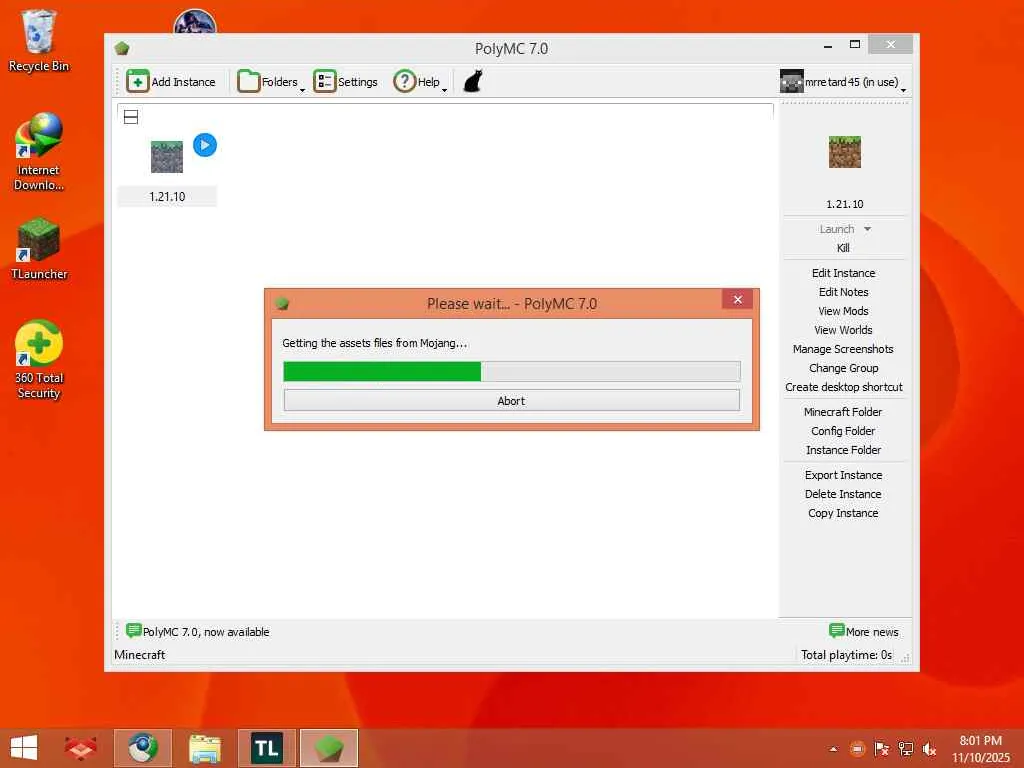Choose Copy Instance
The height and width of the screenshot is (768, 1024).
843,513
